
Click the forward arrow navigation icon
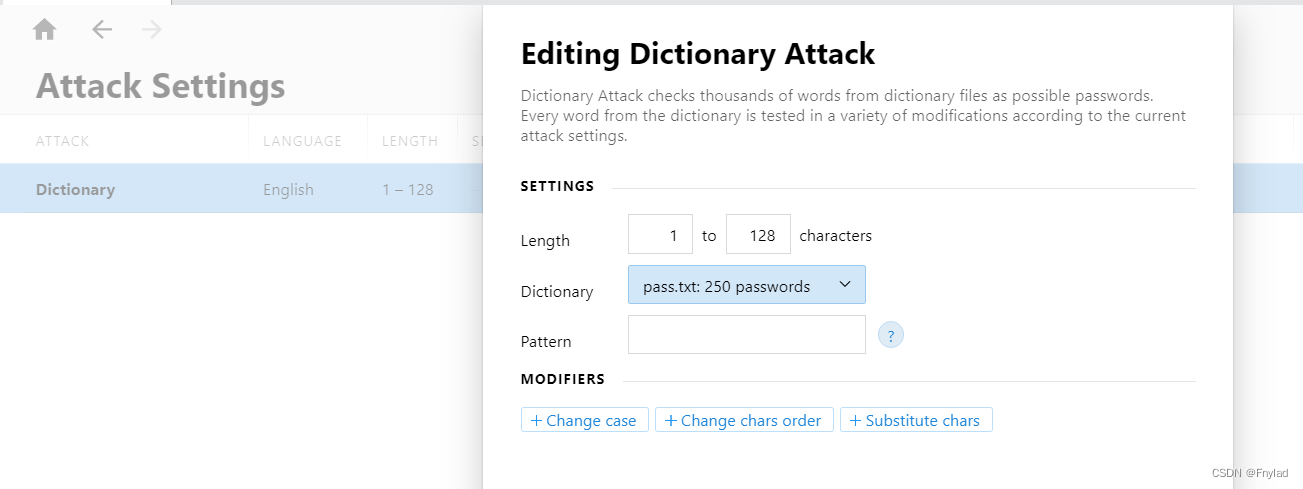click(x=152, y=30)
